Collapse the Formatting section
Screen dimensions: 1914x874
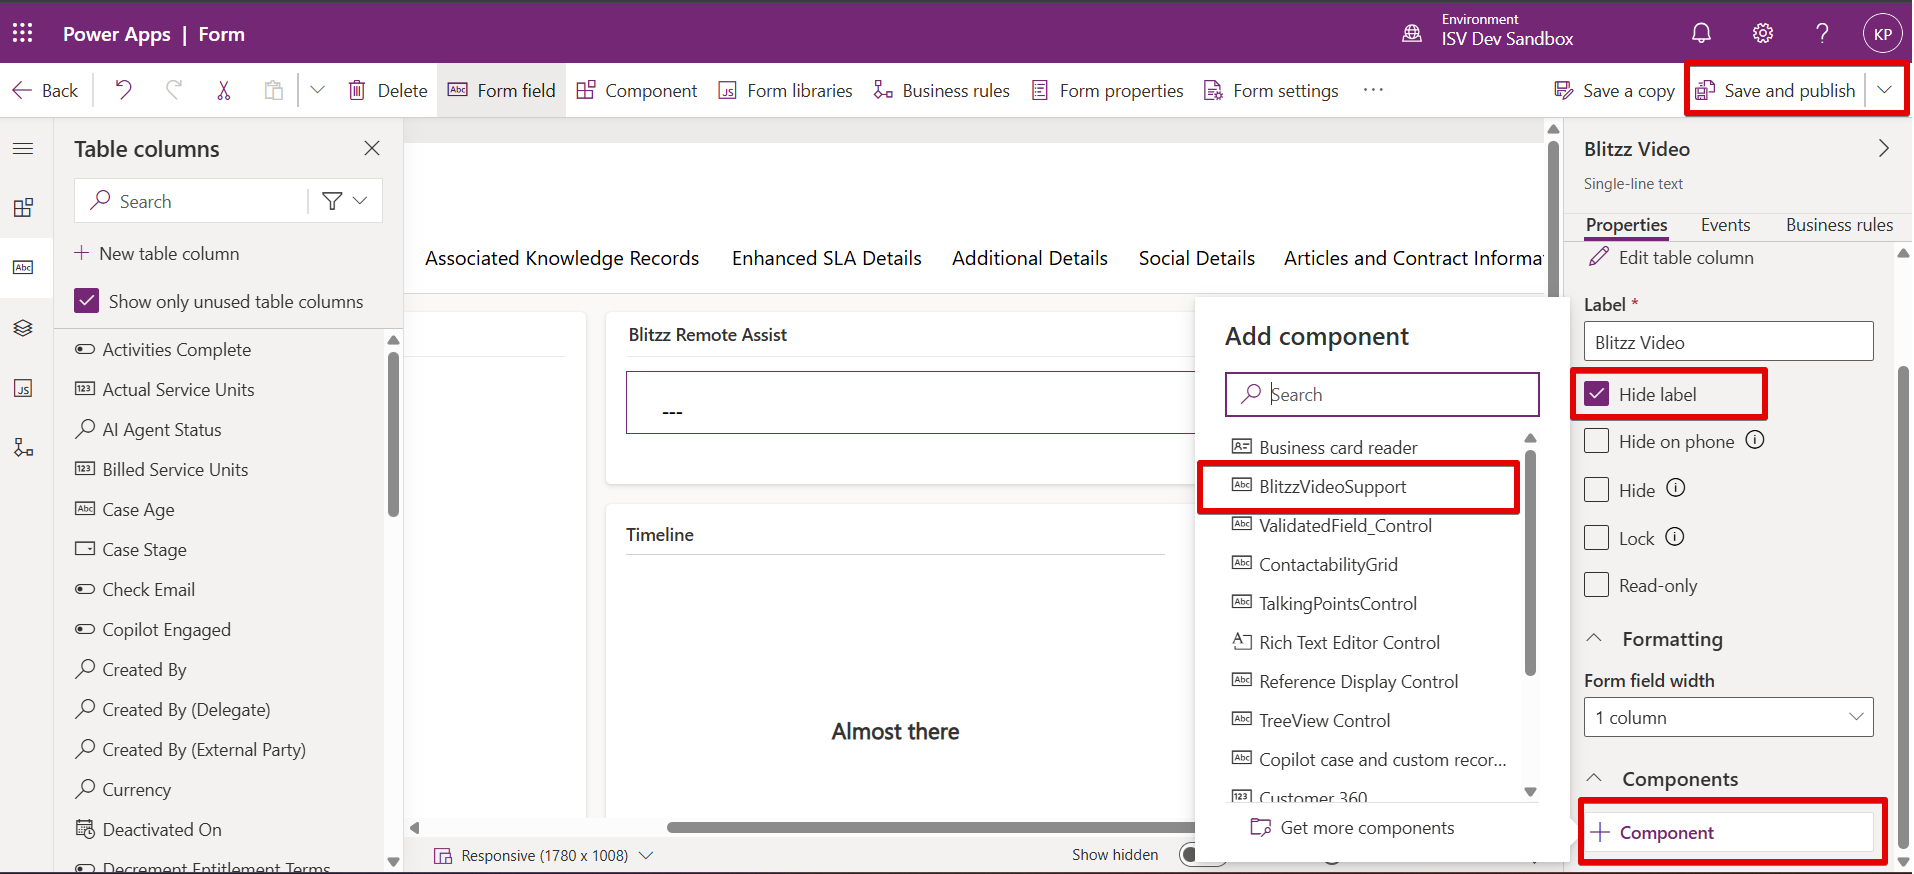click(x=1595, y=638)
